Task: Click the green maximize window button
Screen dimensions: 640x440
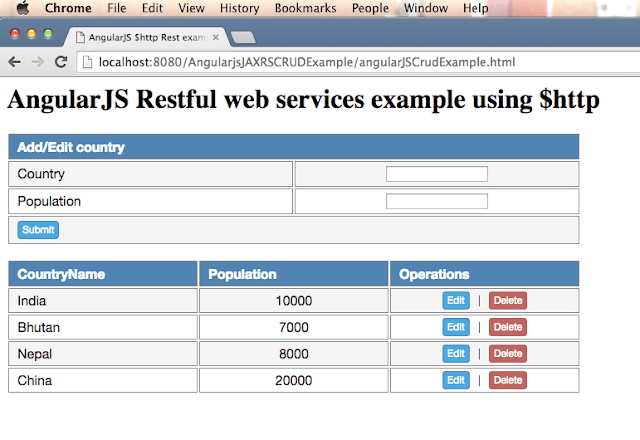Action: (48, 33)
